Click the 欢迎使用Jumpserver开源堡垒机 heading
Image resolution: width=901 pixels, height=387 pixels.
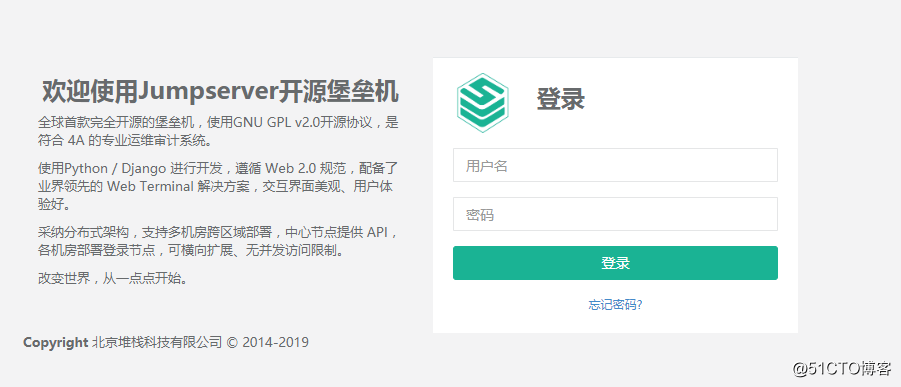(x=220, y=92)
